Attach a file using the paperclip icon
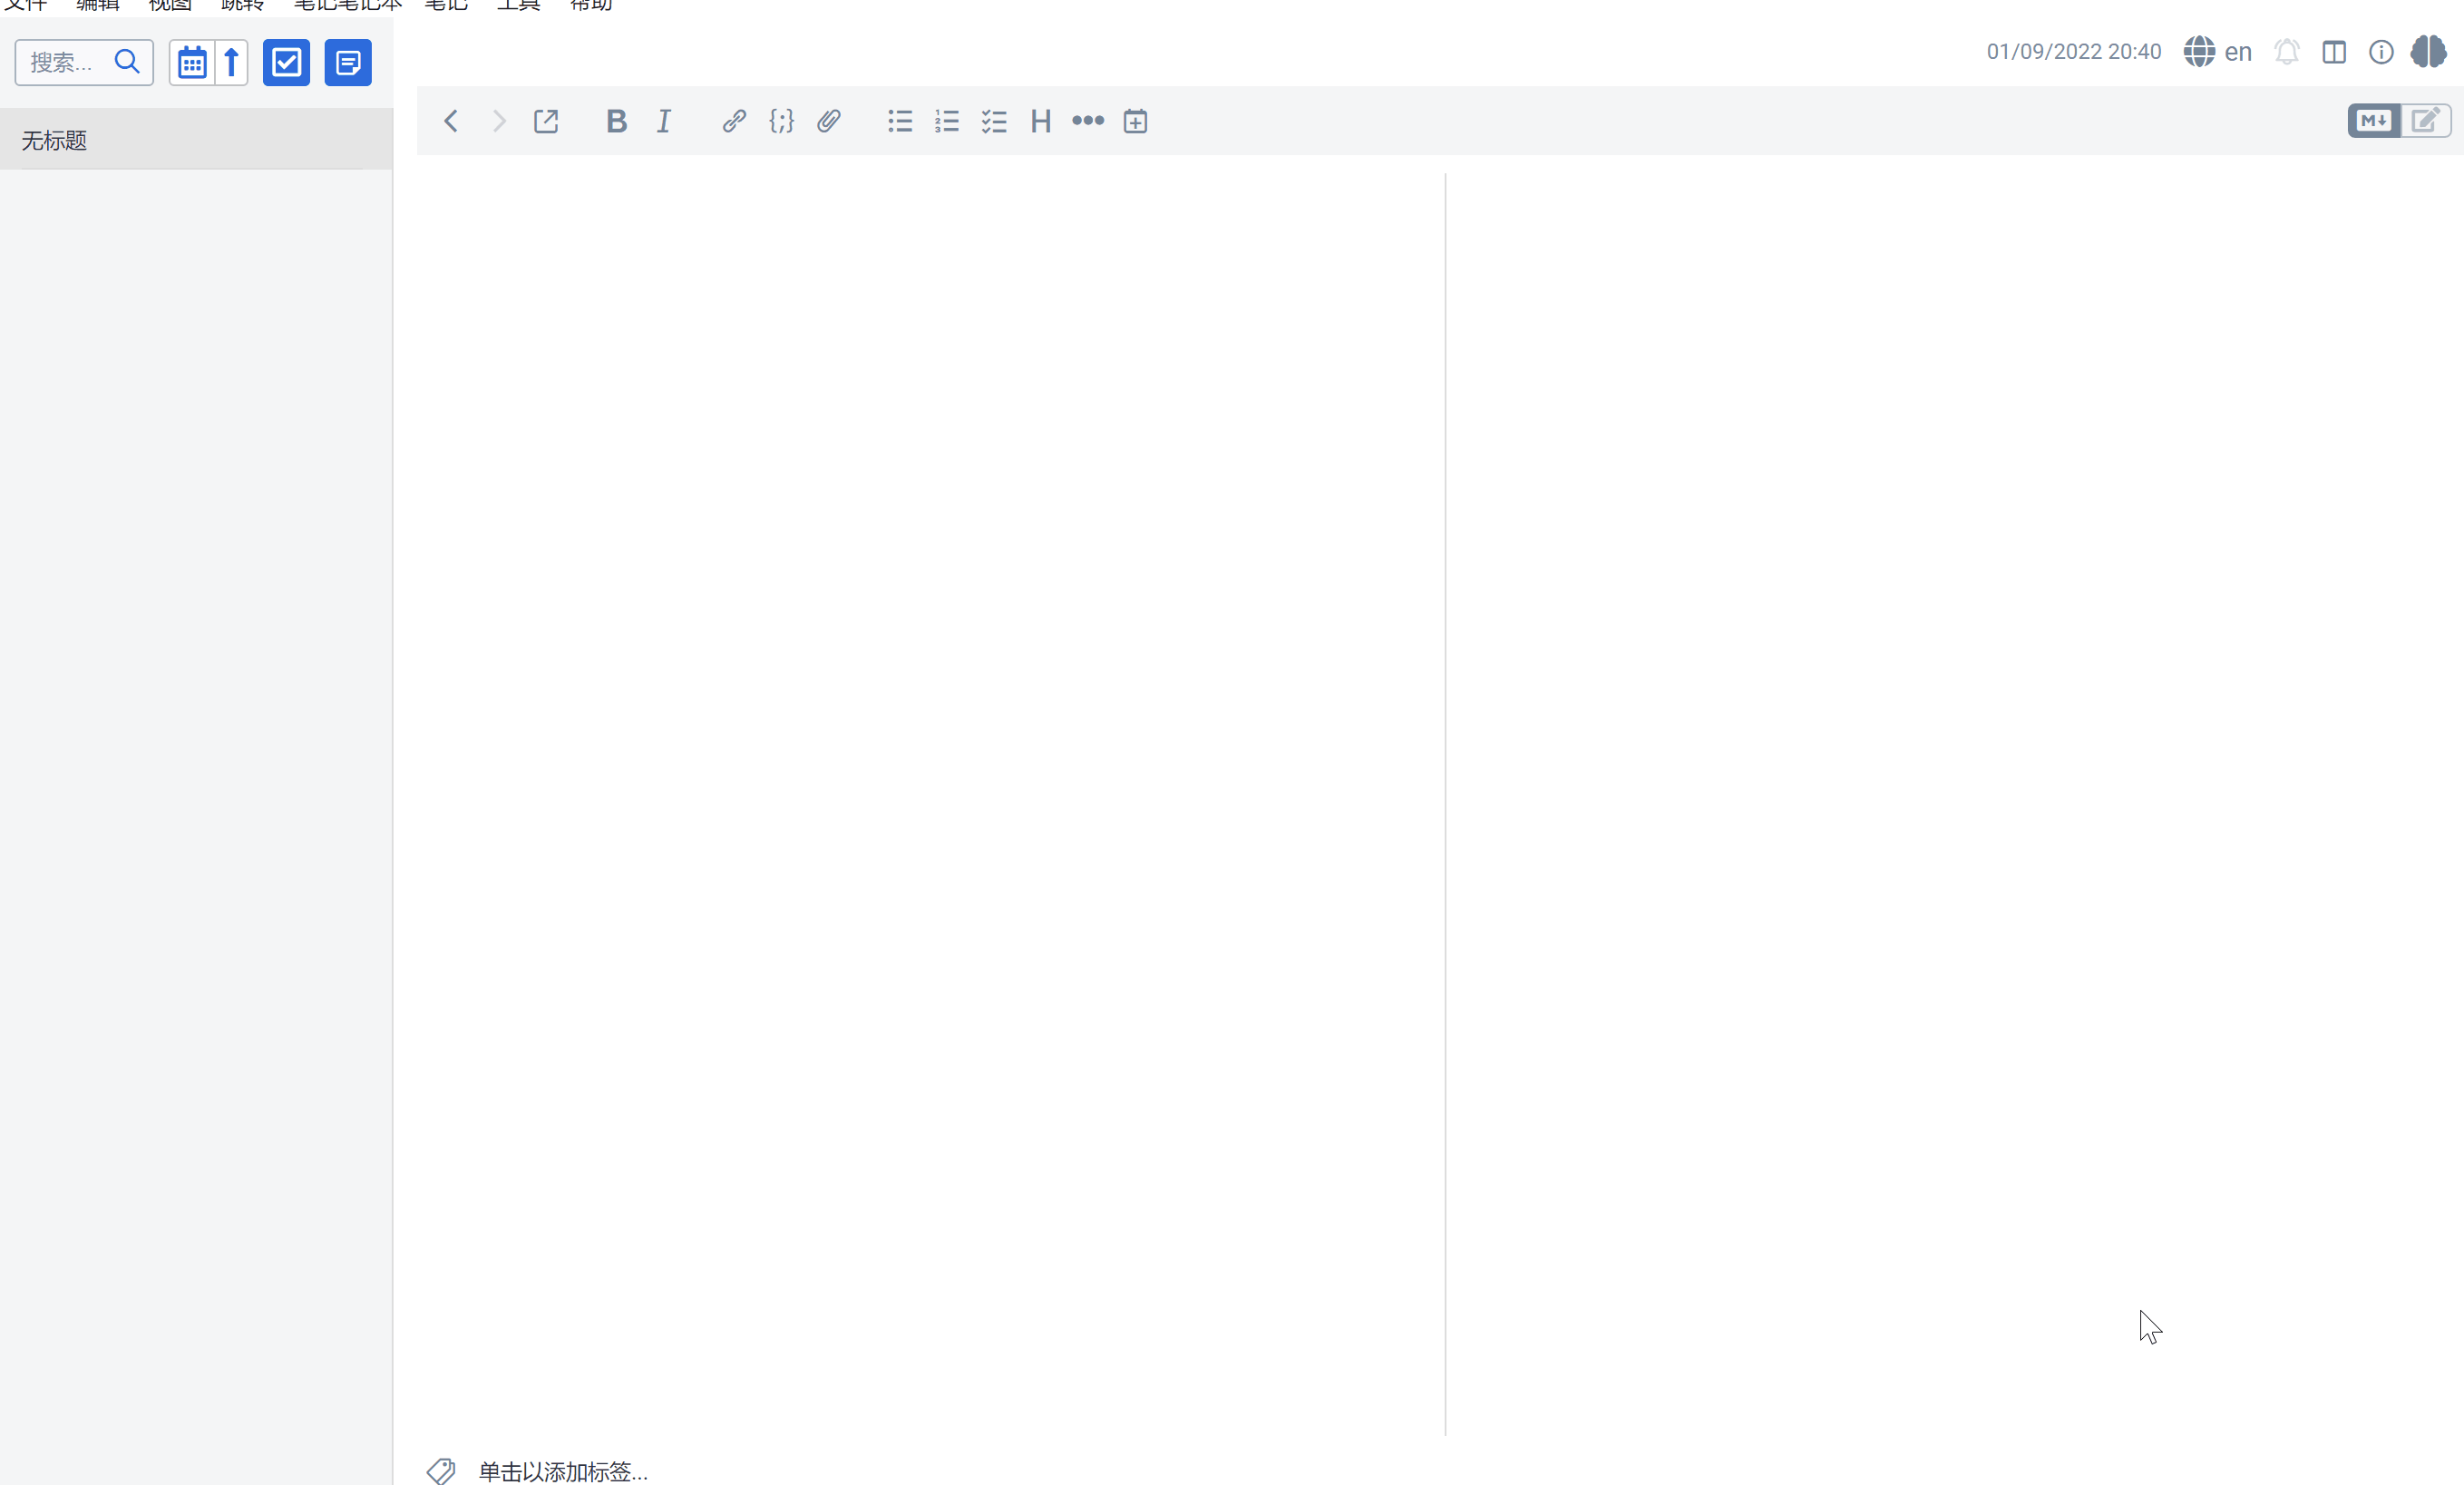Image resolution: width=2464 pixels, height=1485 pixels. [x=829, y=121]
